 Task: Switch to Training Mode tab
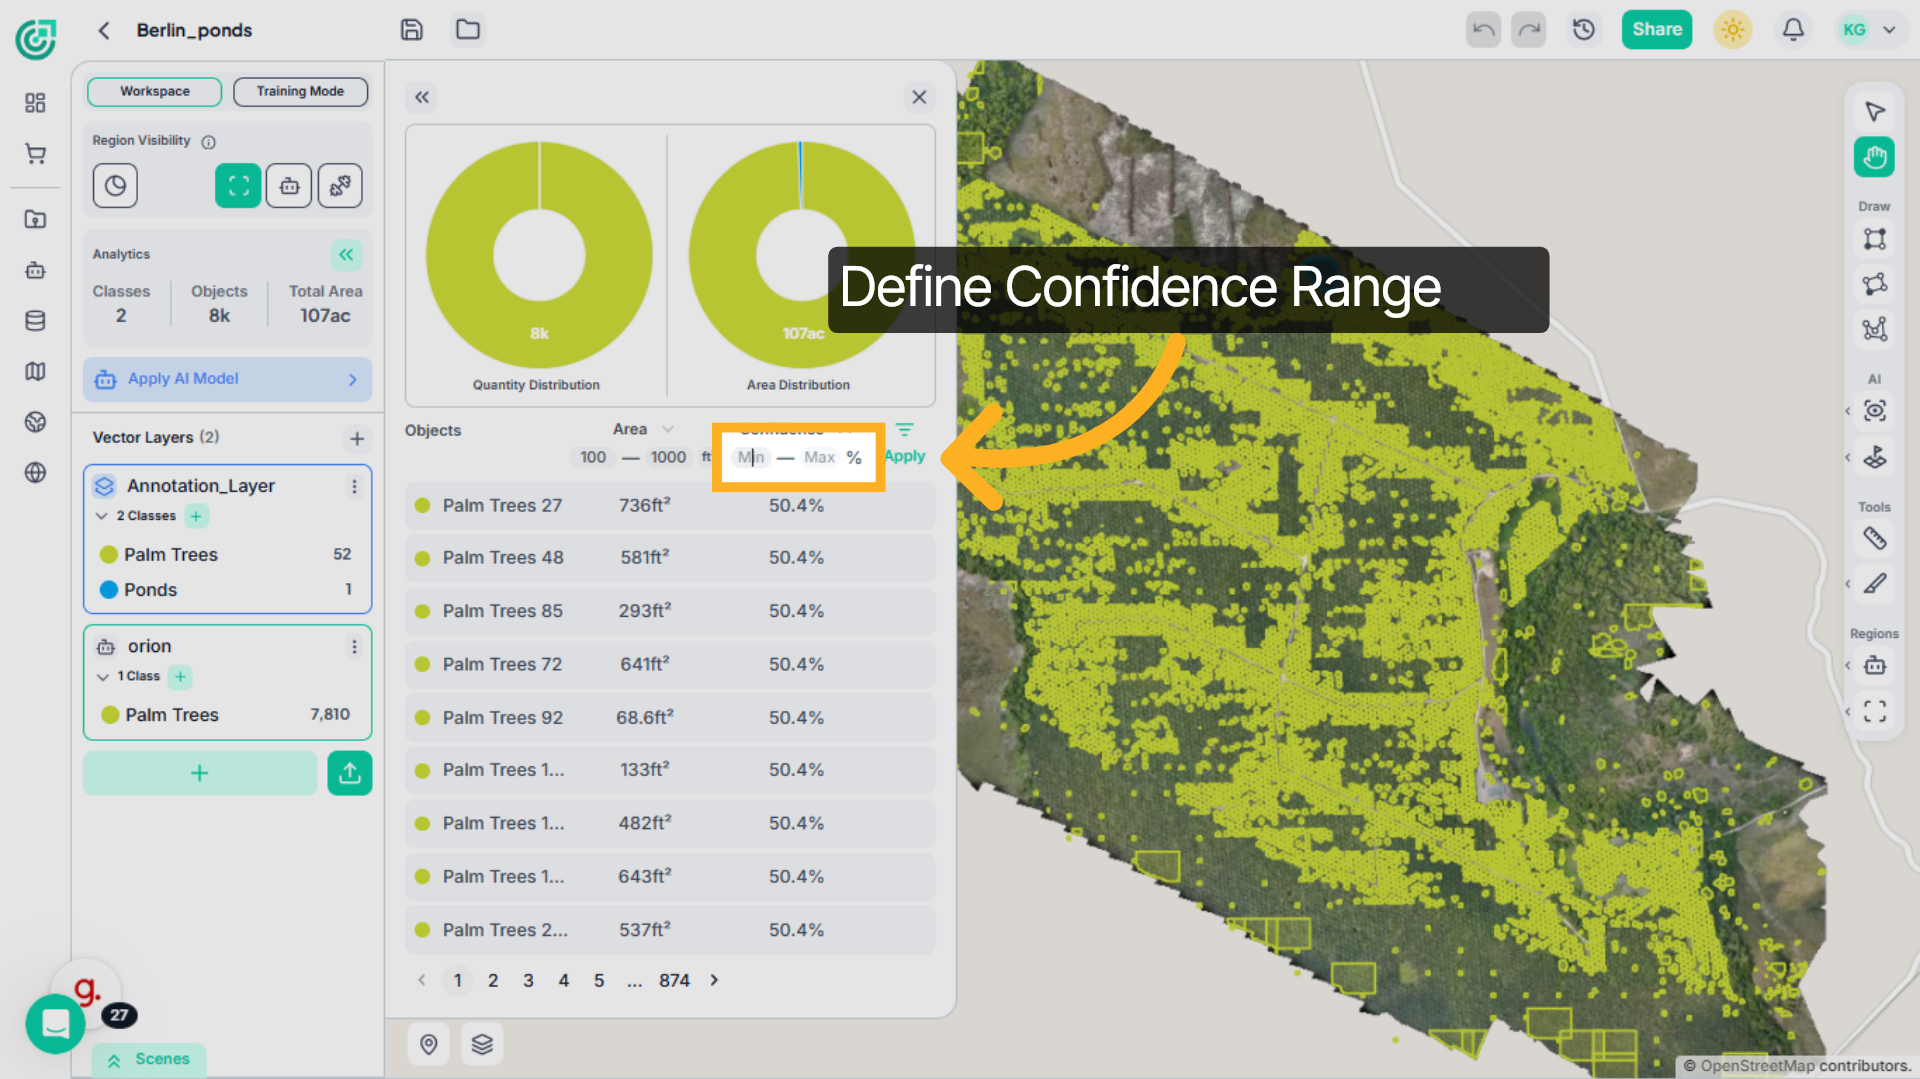click(x=300, y=91)
